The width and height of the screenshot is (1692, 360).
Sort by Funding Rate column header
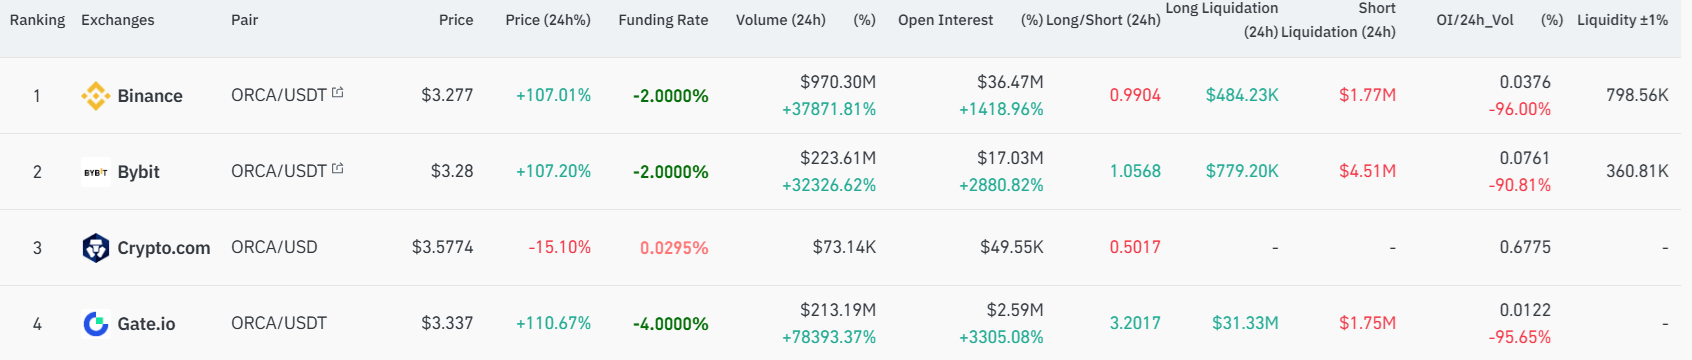(663, 20)
